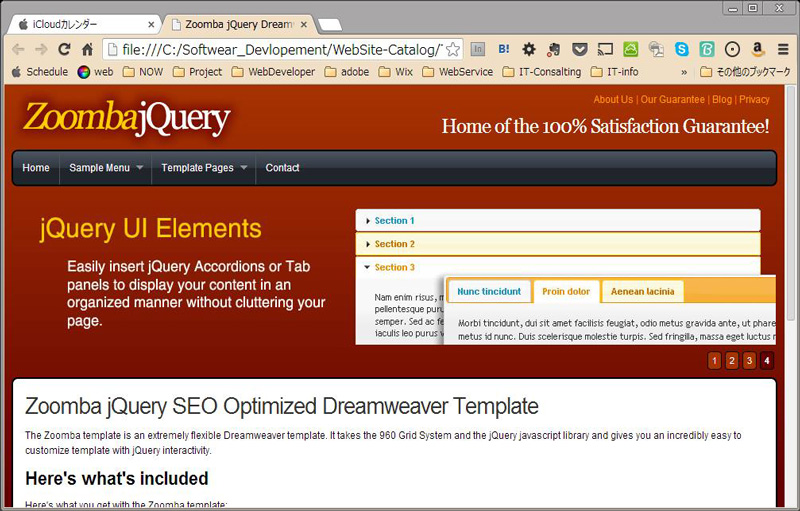Open the Hatena B! bookmark extension
The width and height of the screenshot is (800, 511).
504,49
